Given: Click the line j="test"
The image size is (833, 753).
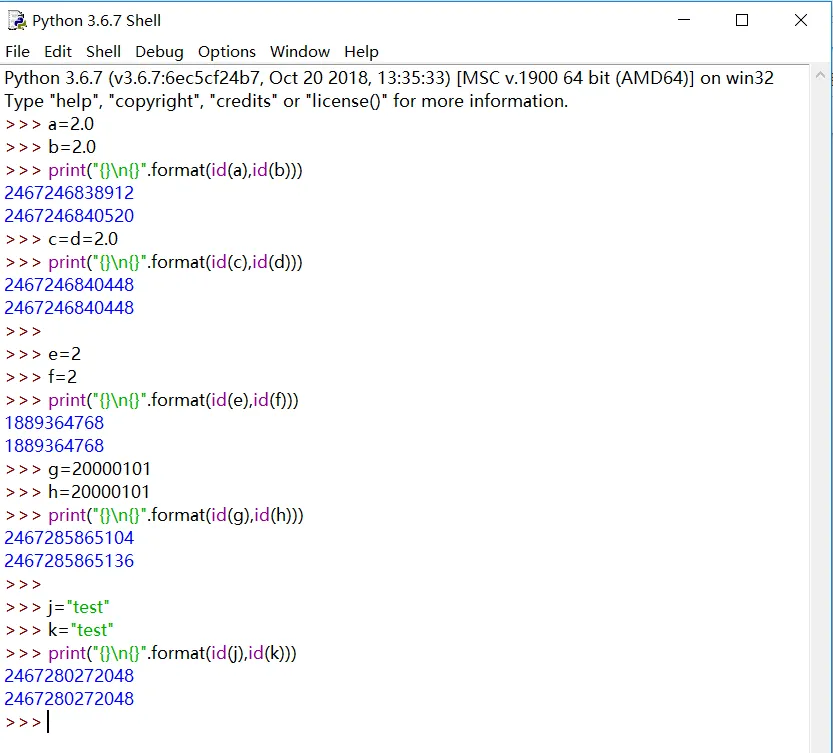Looking at the screenshot, I should click(x=79, y=607).
